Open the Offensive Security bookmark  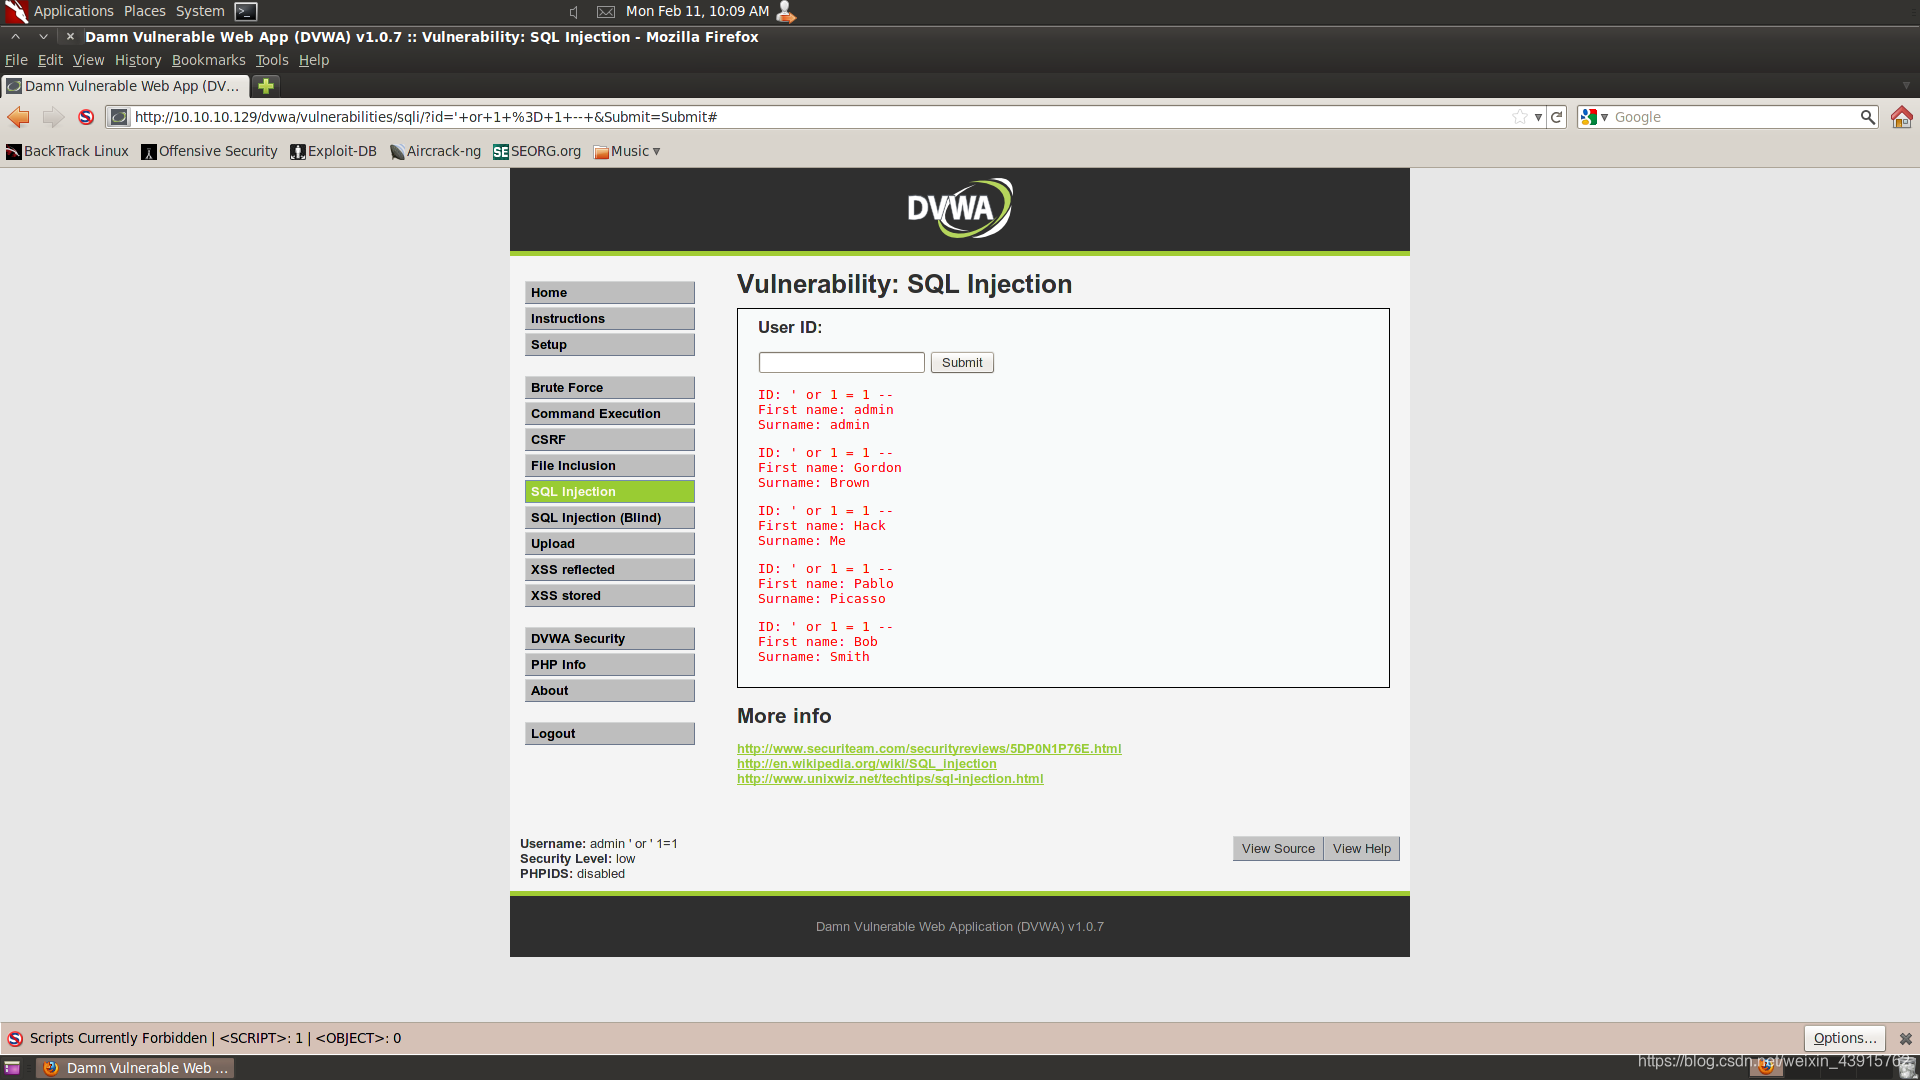209,151
